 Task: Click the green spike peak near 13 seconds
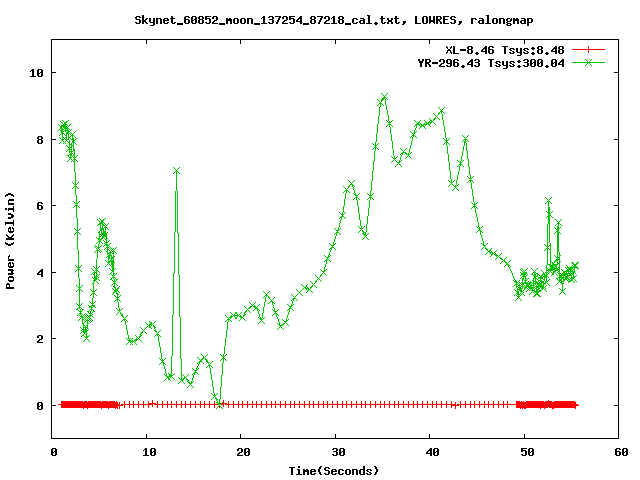176,171
